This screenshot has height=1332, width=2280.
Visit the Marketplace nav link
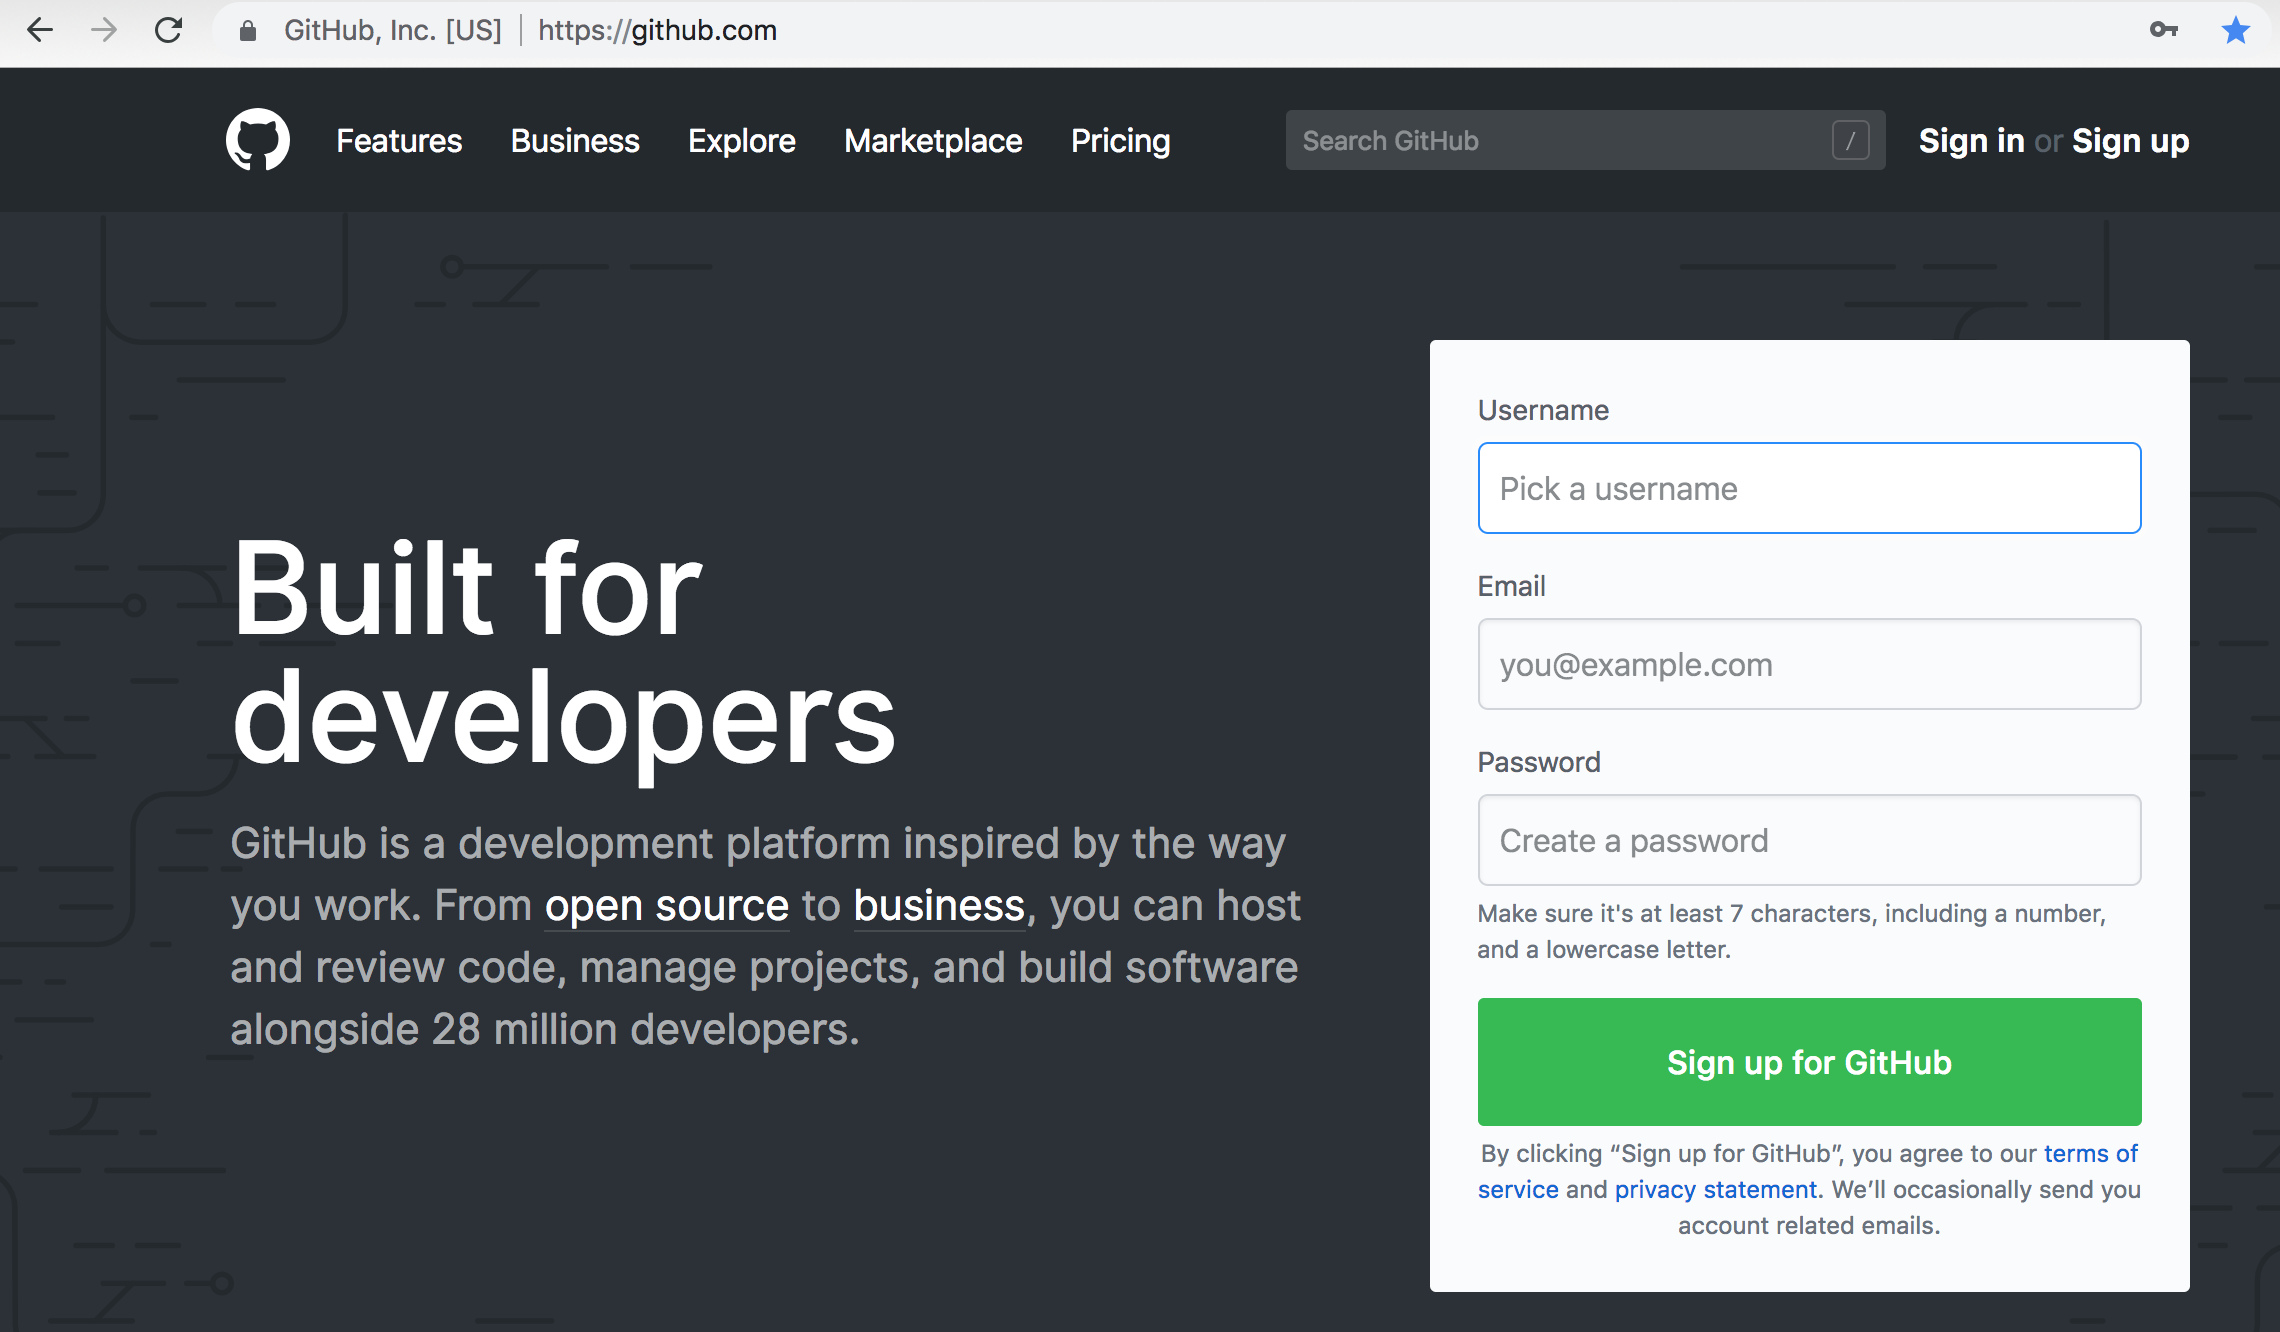pos(933,141)
